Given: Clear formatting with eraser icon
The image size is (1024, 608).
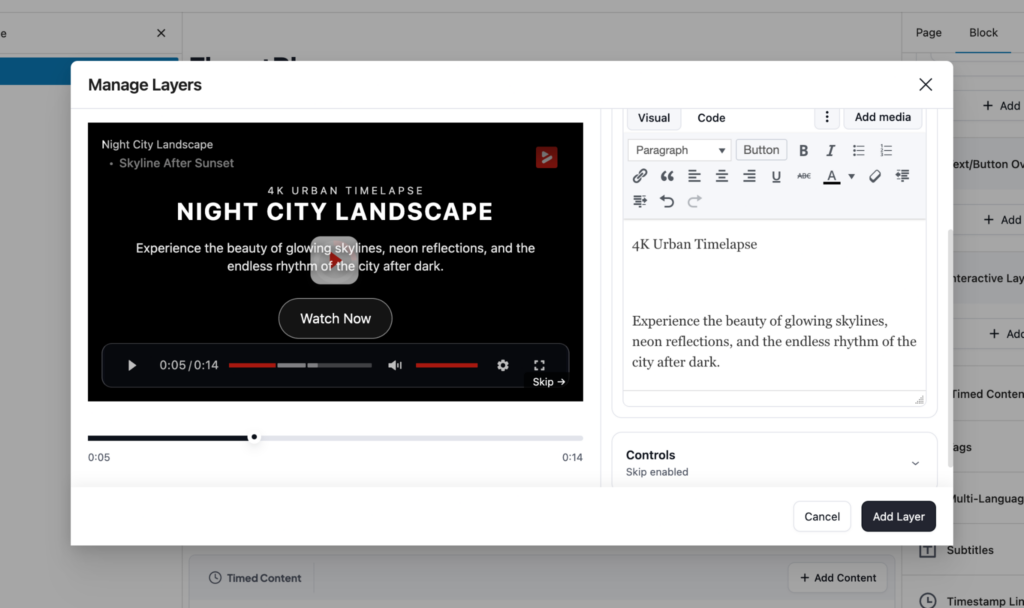Looking at the screenshot, I should [874, 176].
